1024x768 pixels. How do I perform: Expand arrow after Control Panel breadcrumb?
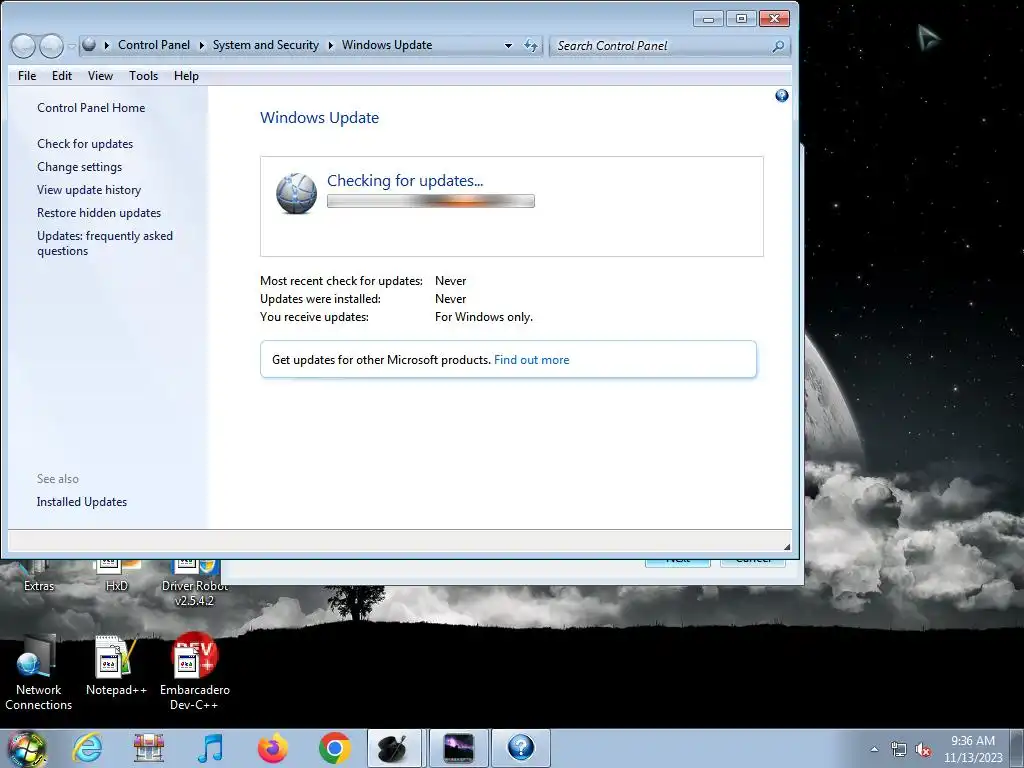201,45
